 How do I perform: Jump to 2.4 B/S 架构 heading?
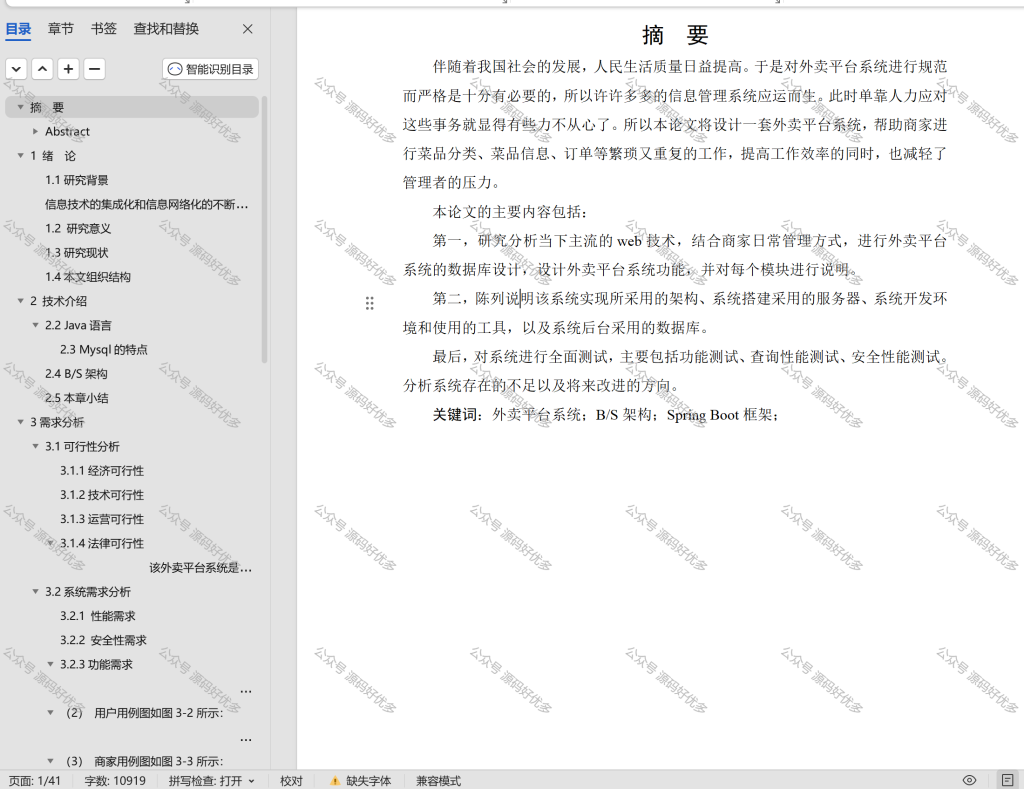pos(76,374)
